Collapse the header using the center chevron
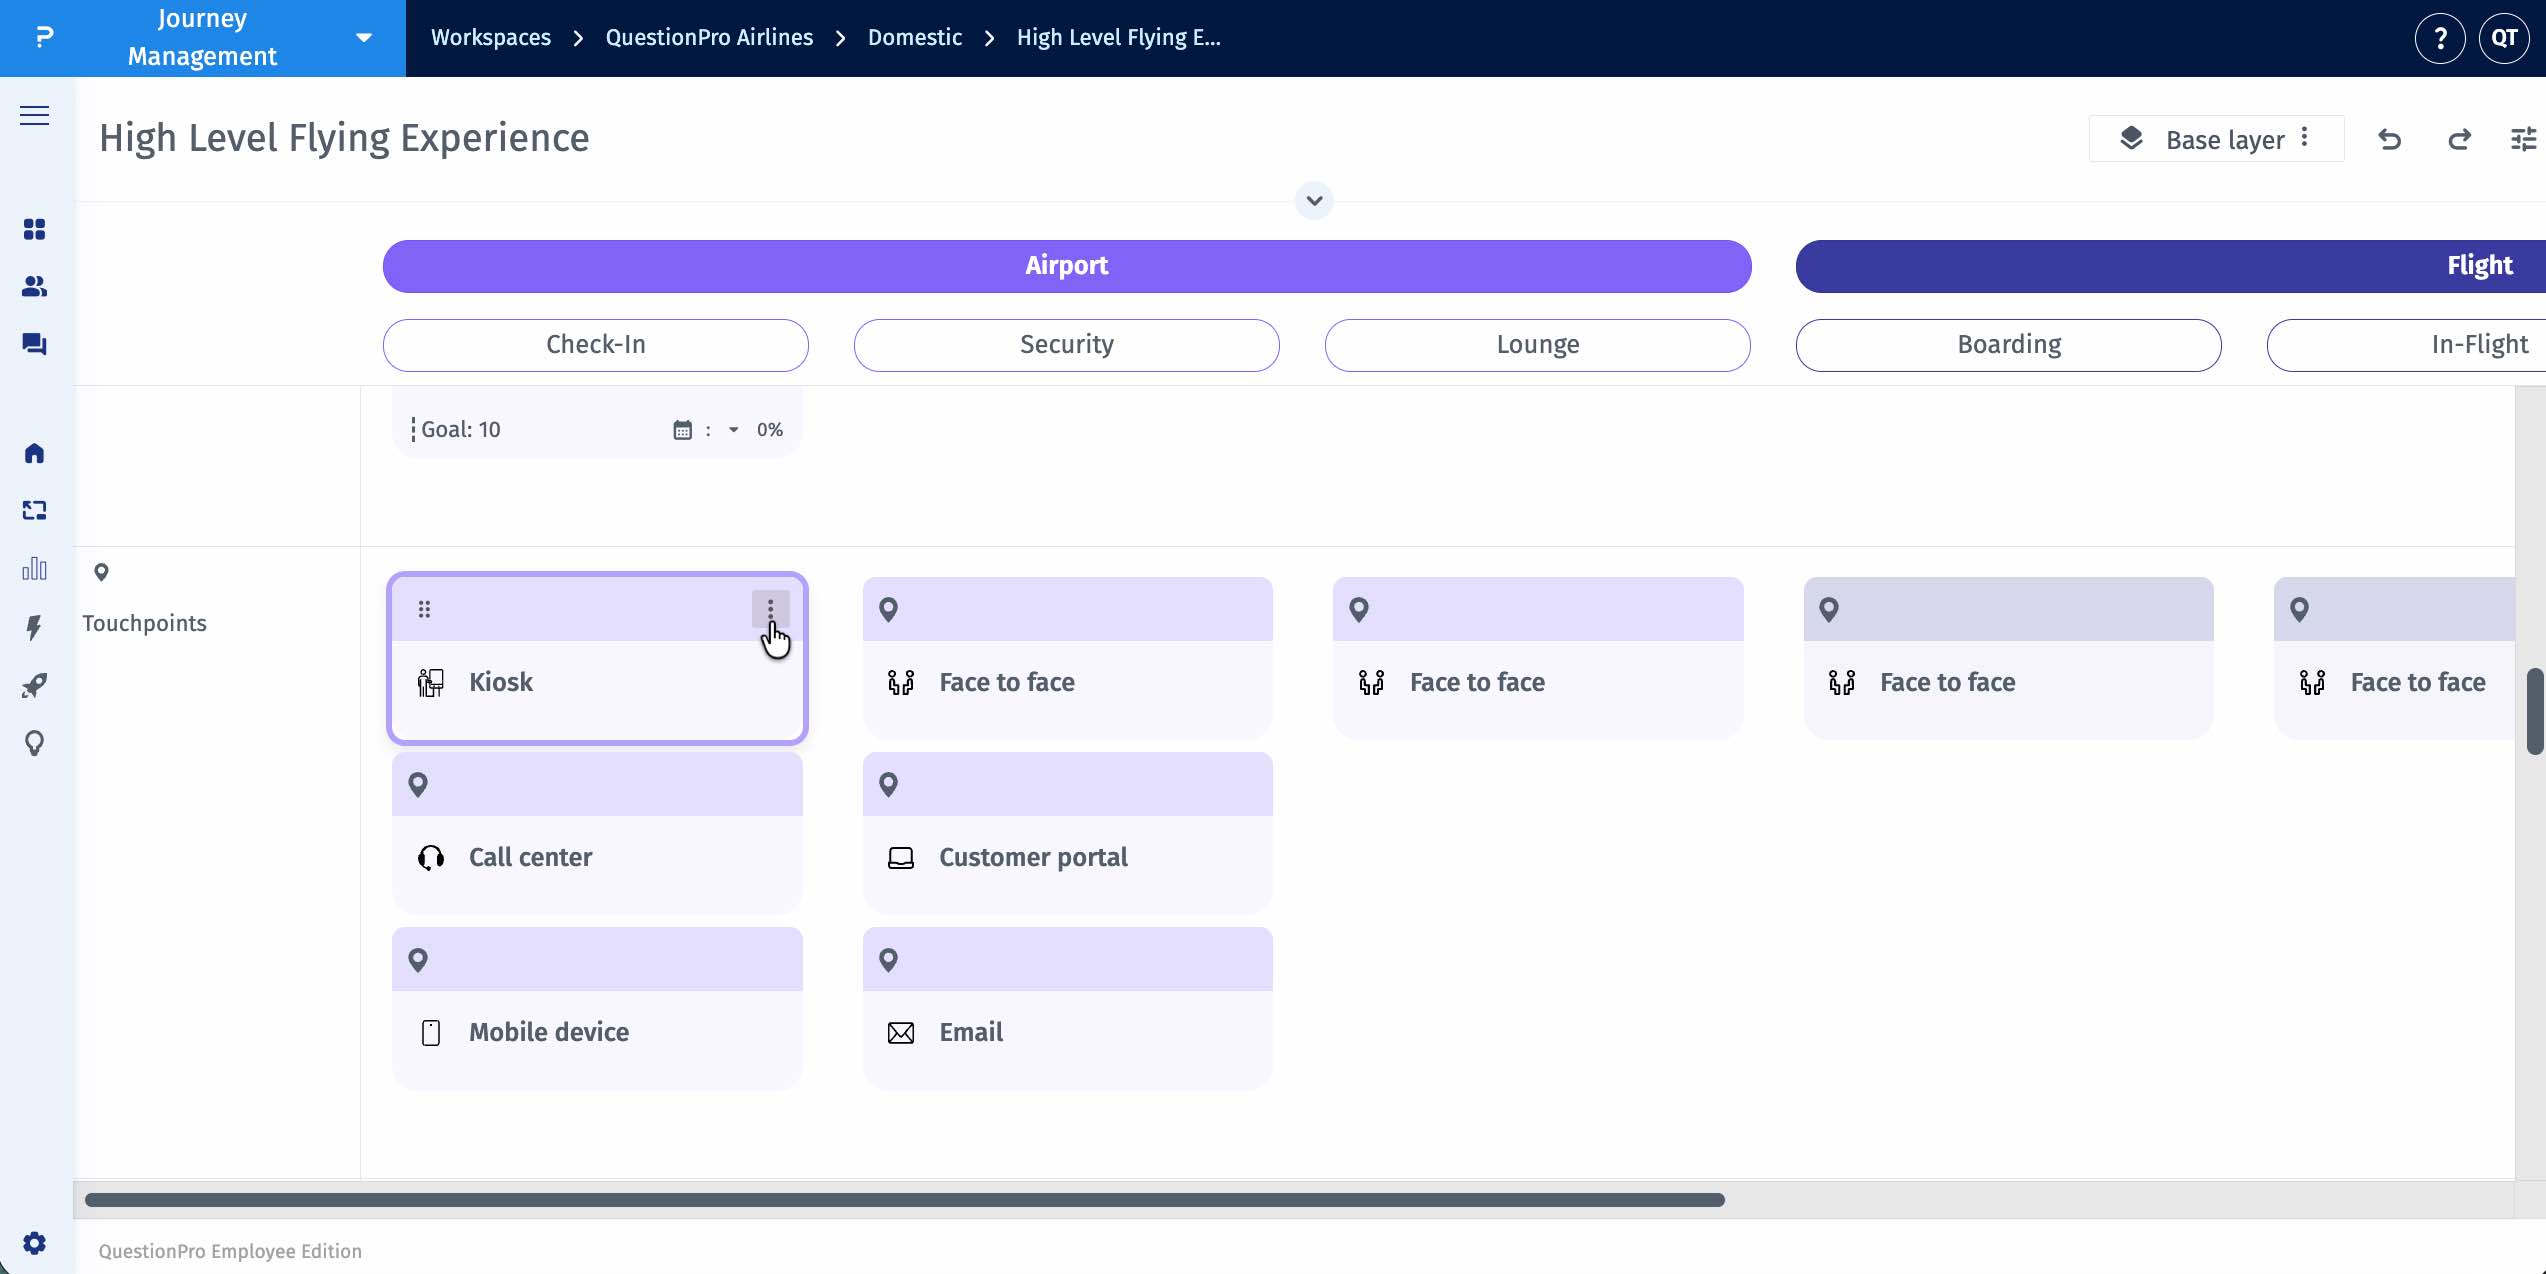The image size is (2546, 1274). click(x=1314, y=200)
